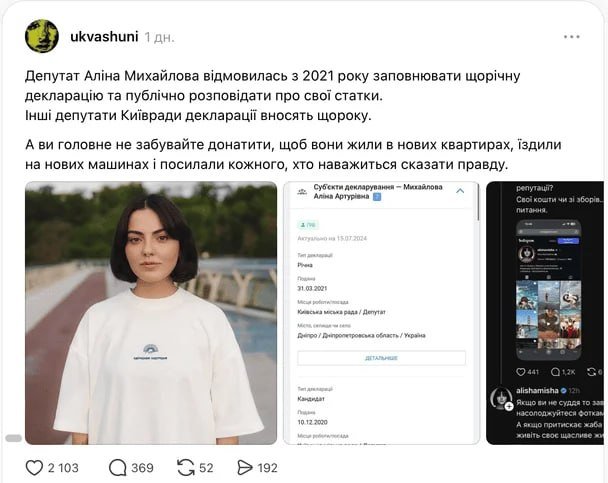608x483 pixels.
Task: Open the woman portrait photo
Action: pos(151,313)
